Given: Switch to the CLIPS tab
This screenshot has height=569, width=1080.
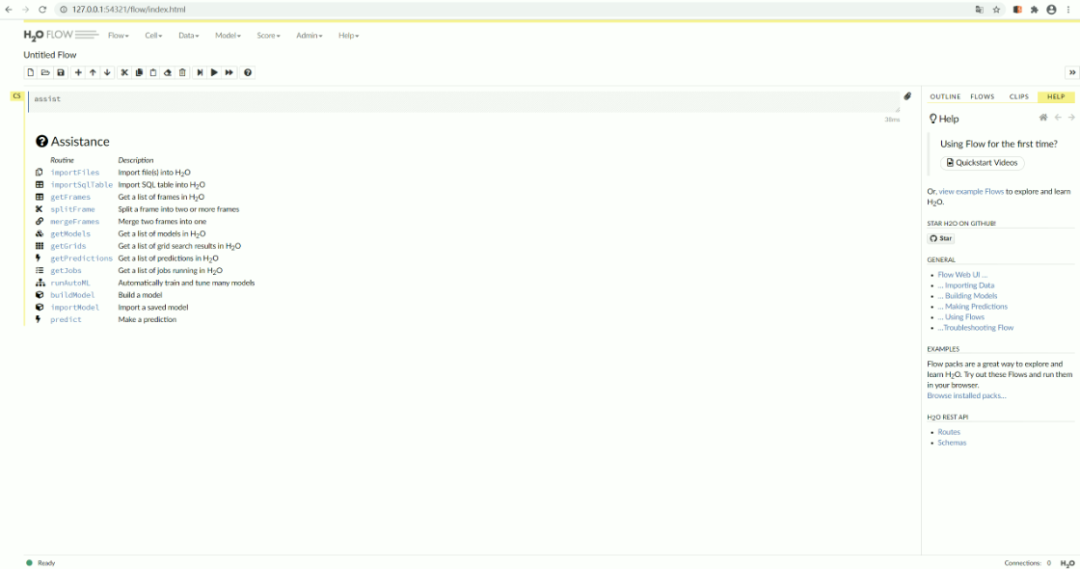Looking at the screenshot, I should click(x=1019, y=97).
